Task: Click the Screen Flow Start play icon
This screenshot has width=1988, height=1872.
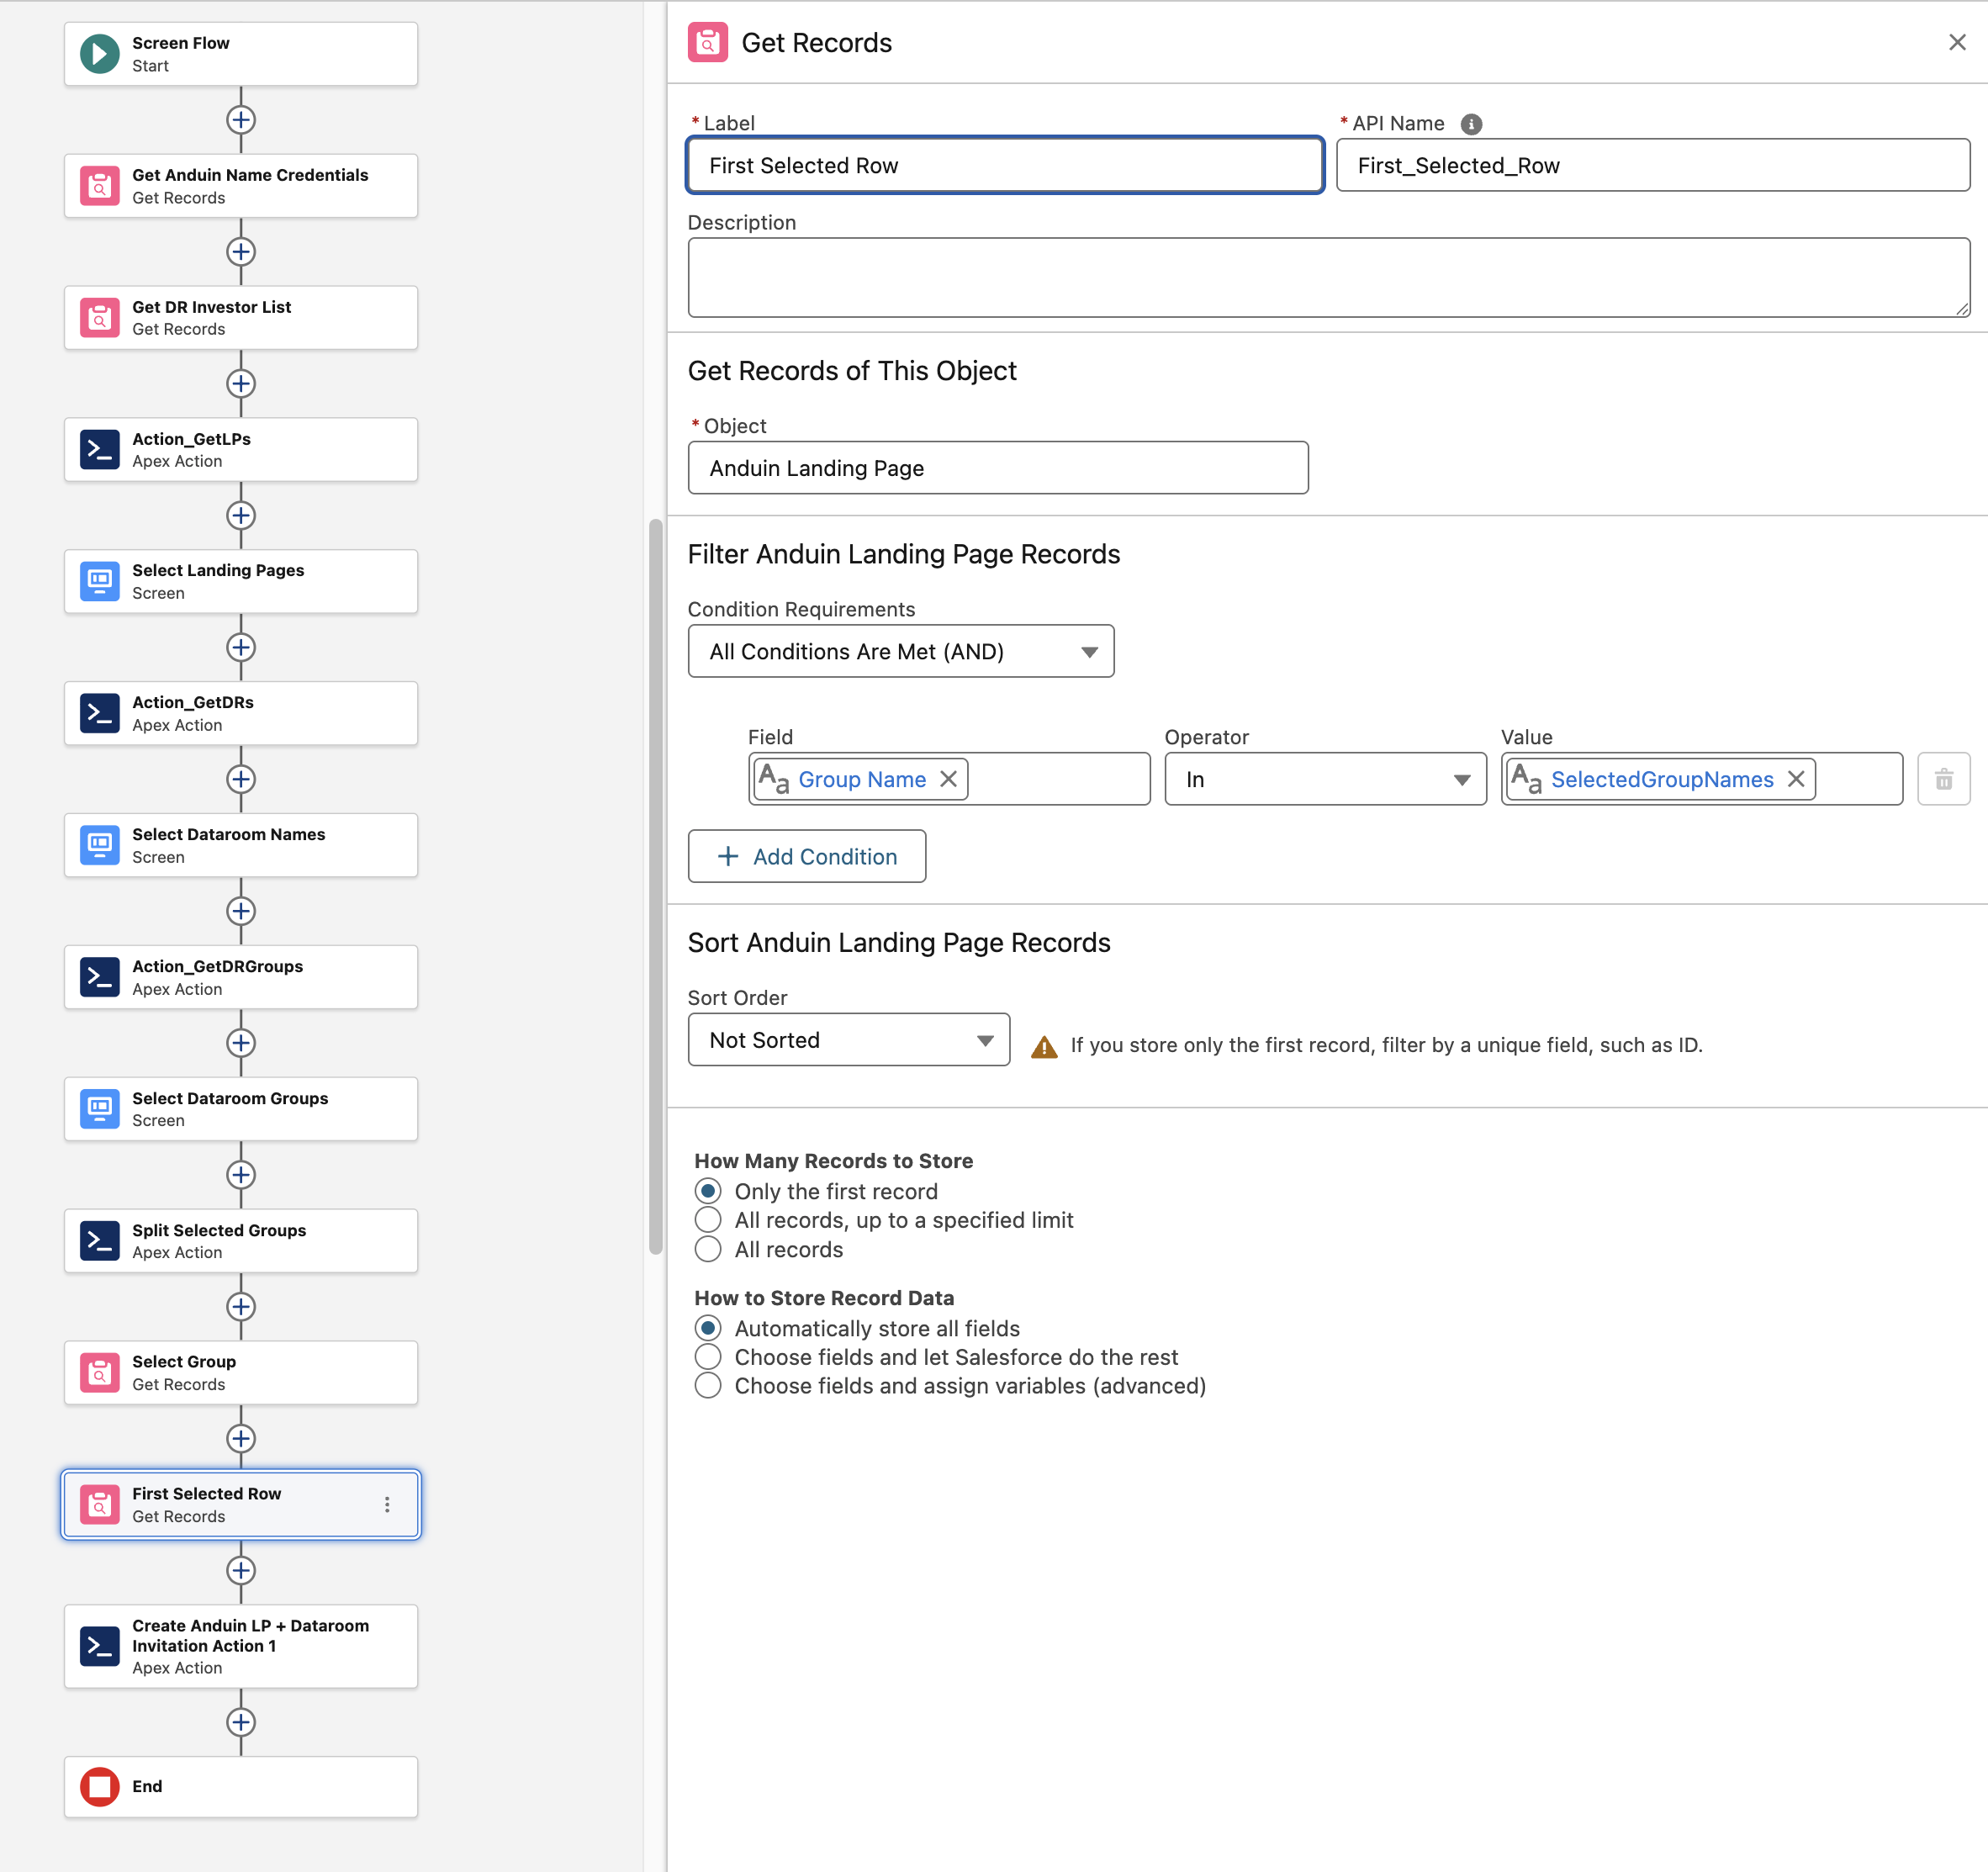Action: pos(100,54)
